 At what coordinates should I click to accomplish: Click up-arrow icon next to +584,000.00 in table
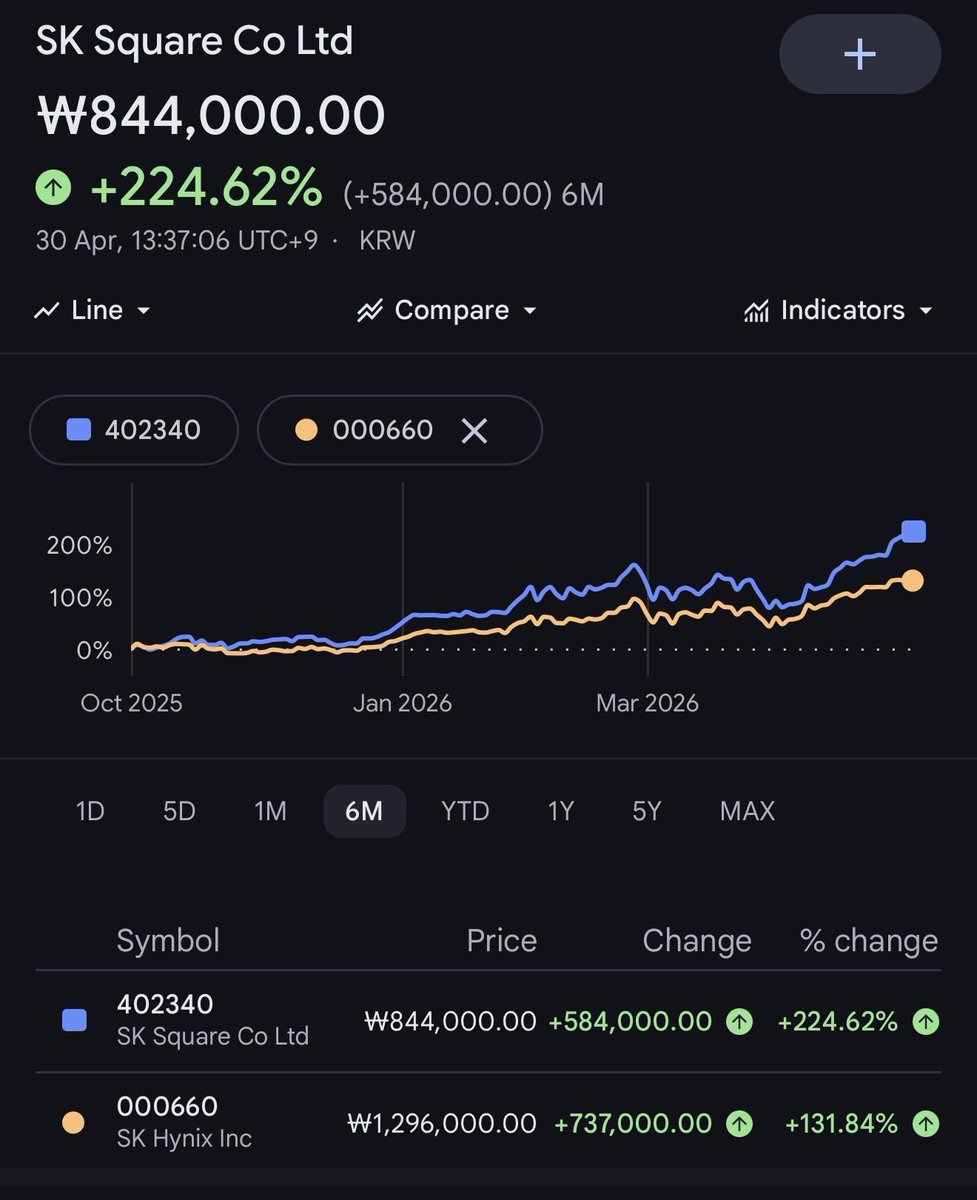click(739, 1021)
